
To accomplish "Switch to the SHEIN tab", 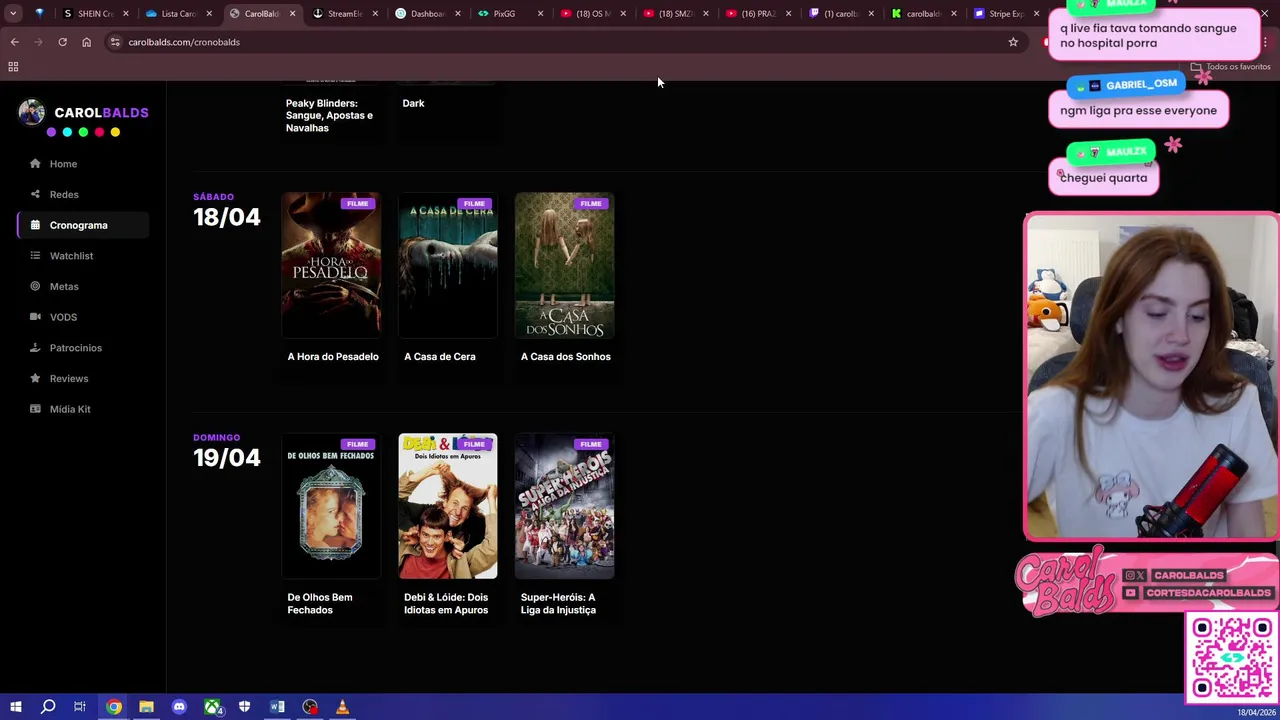I will coord(97,14).
